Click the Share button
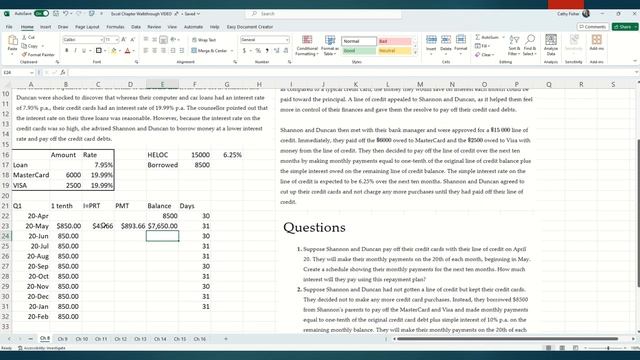The image size is (640, 360). click(624, 27)
